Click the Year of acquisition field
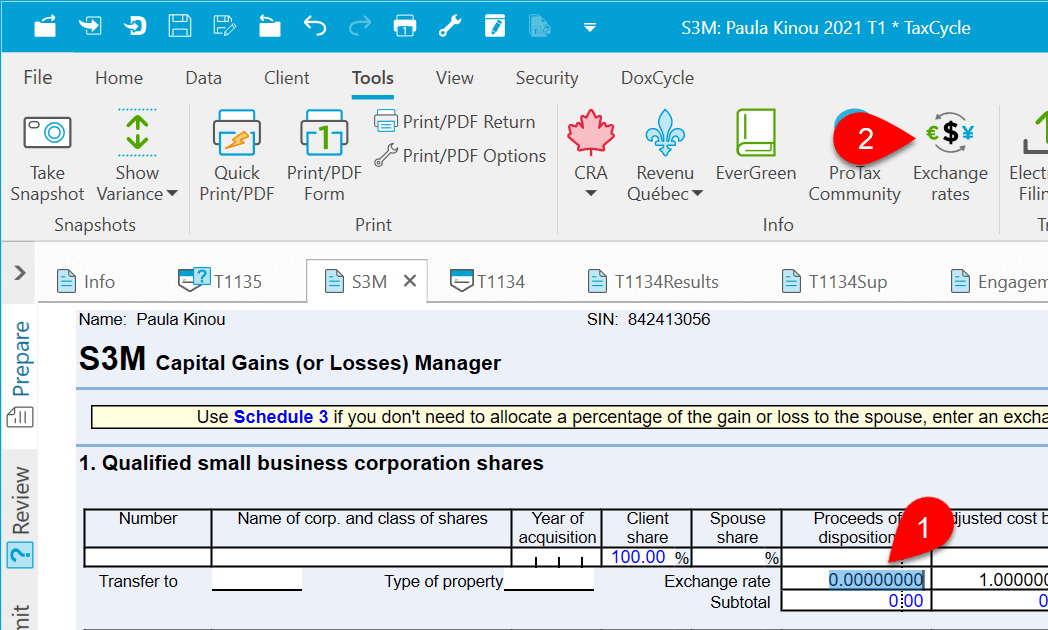The height and width of the screenshot is (630, 1048). point(557,557)
